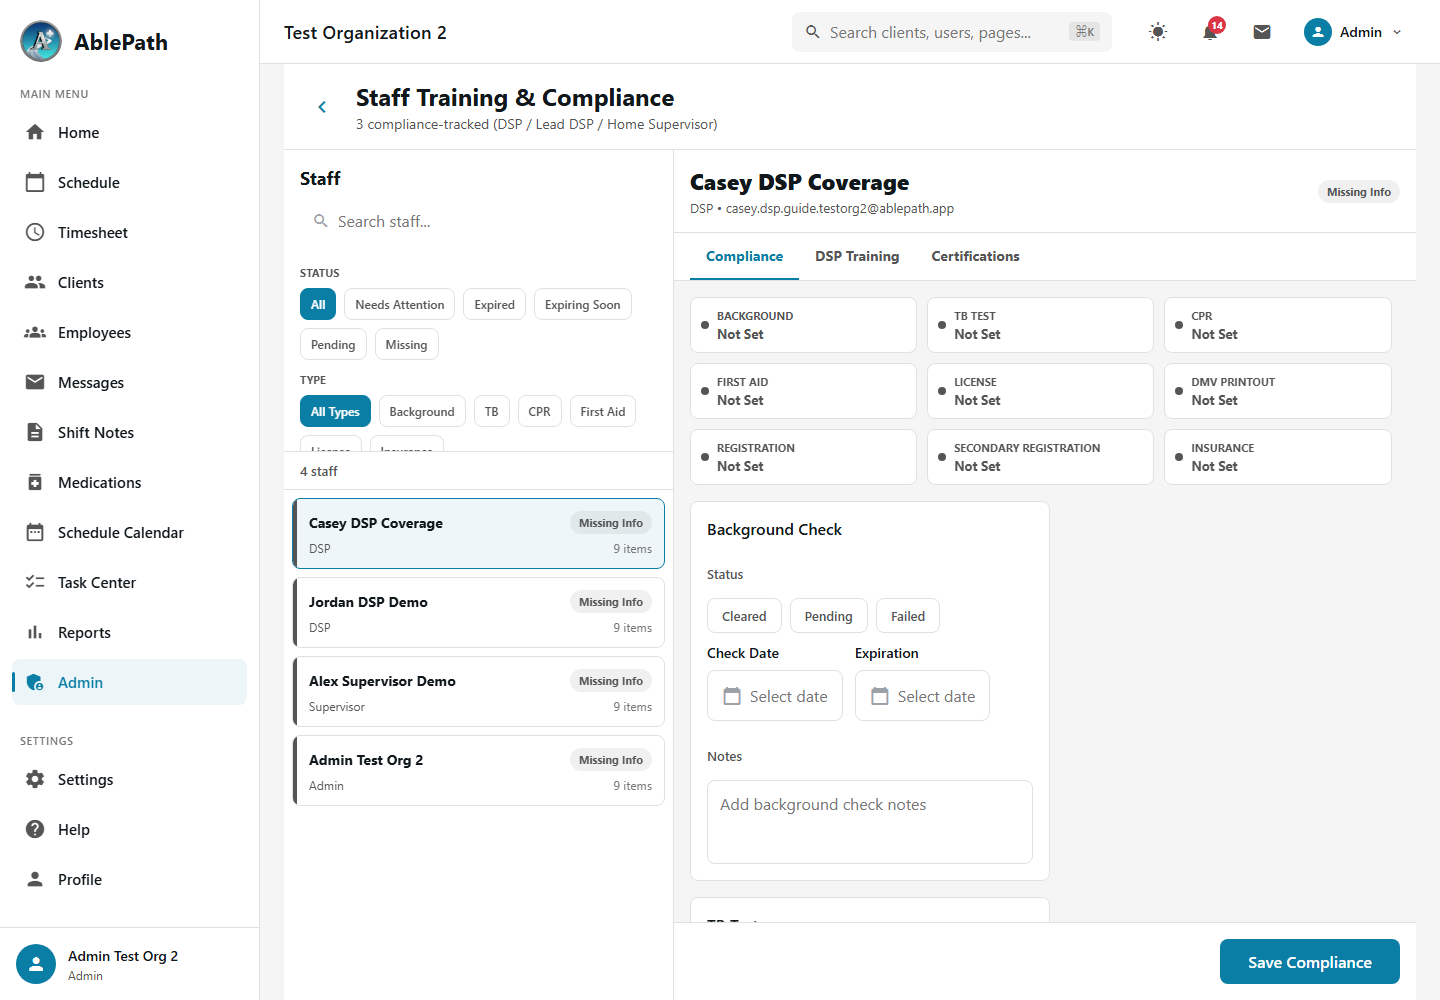Open Medications via its icon

(x=35, y=482)
